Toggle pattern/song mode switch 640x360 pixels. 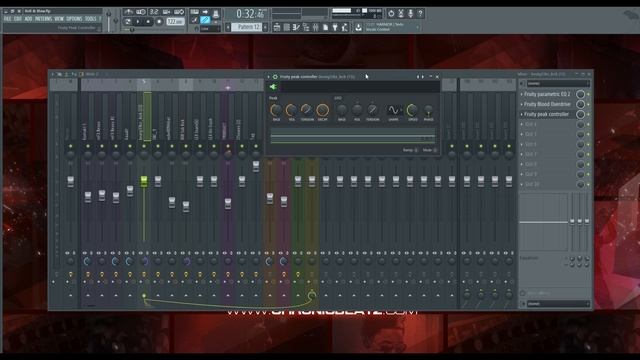point(128,22)
